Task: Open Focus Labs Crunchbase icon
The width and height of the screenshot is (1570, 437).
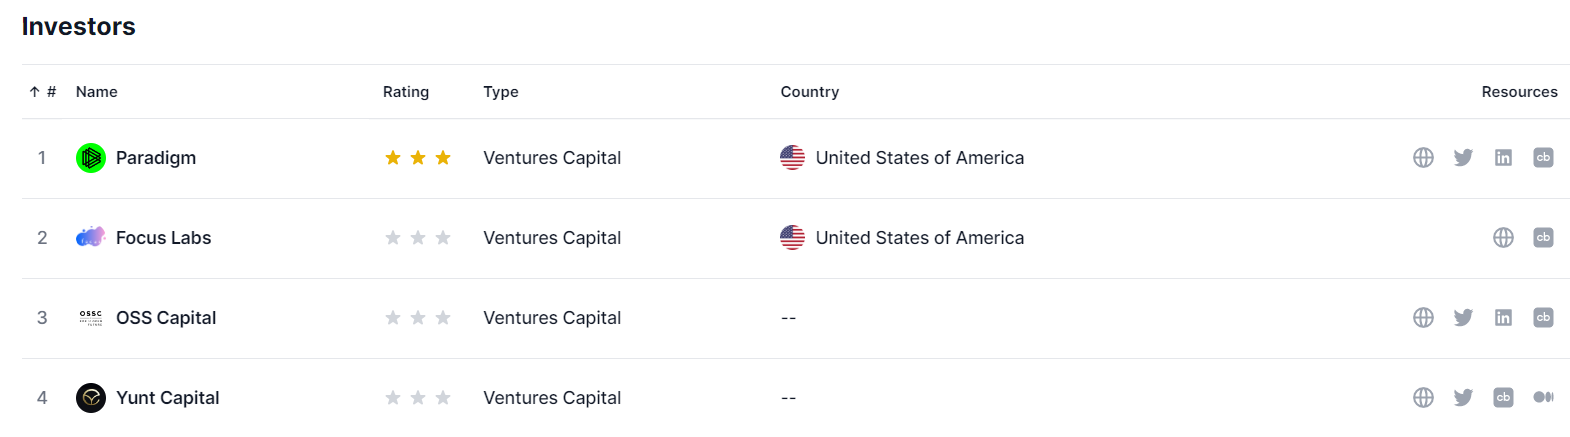Action: tap(1543, 238)
